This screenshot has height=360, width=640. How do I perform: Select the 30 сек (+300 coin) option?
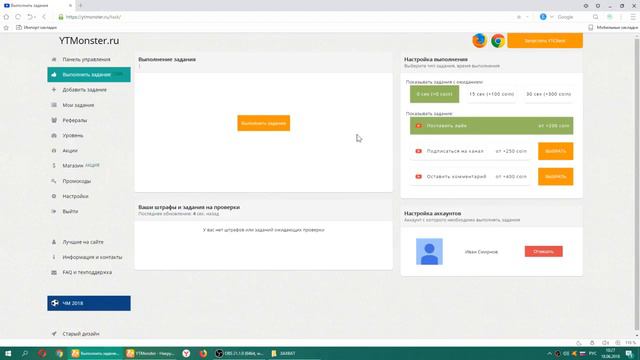[549, 94]
